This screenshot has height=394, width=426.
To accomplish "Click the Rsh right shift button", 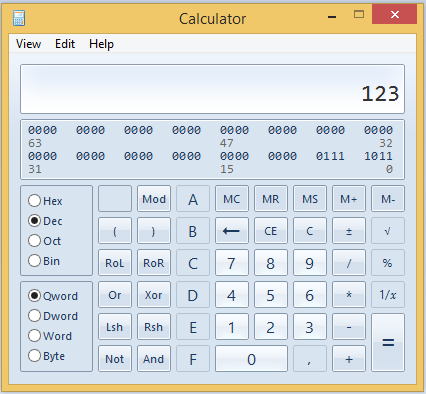I will (154, 327).
